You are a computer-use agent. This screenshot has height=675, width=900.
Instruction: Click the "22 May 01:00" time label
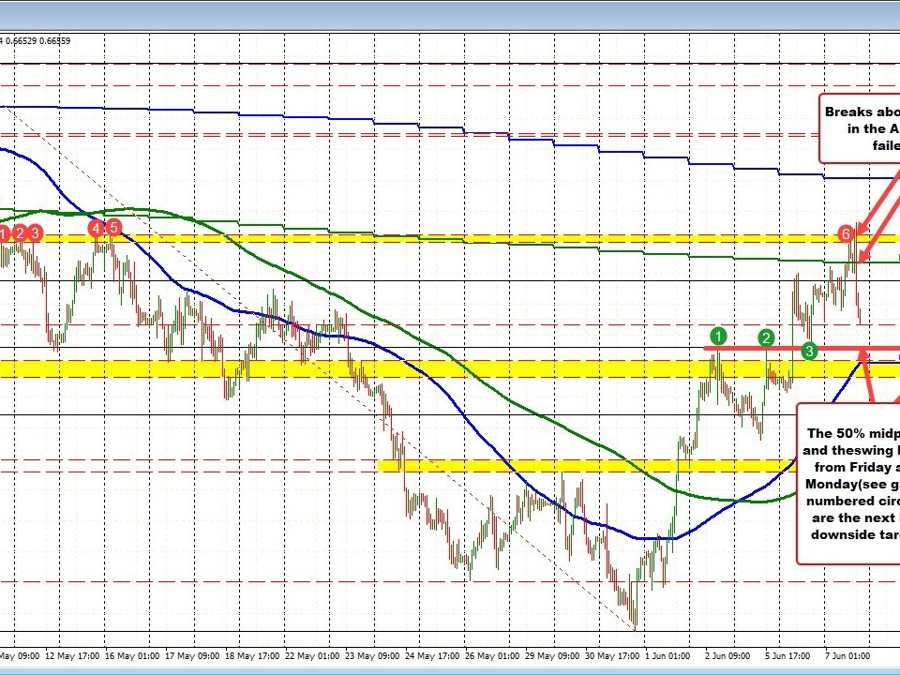tap(312, 655)
